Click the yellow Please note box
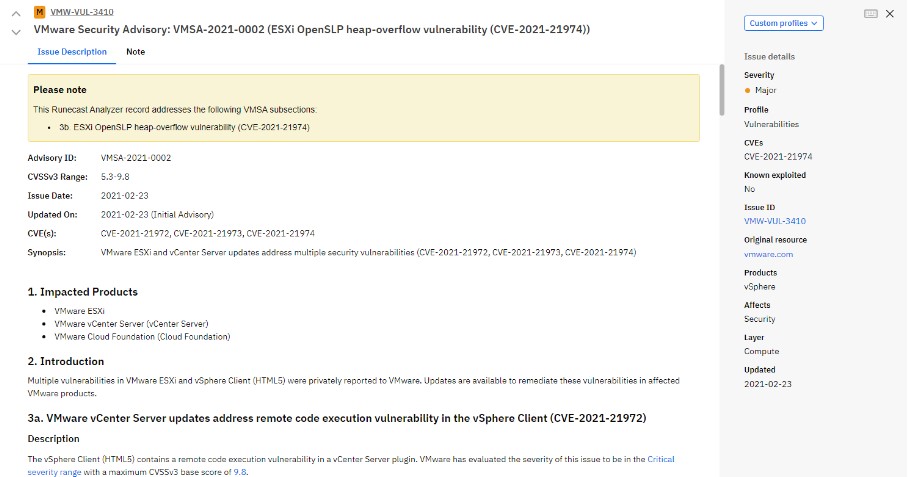This screenshot has height=477, width=910. pos(363,108)
